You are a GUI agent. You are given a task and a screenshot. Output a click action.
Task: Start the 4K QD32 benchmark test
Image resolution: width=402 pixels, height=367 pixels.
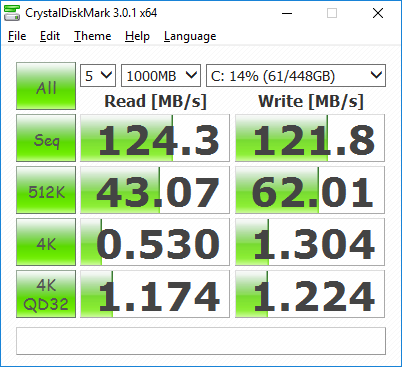[46, 294]
